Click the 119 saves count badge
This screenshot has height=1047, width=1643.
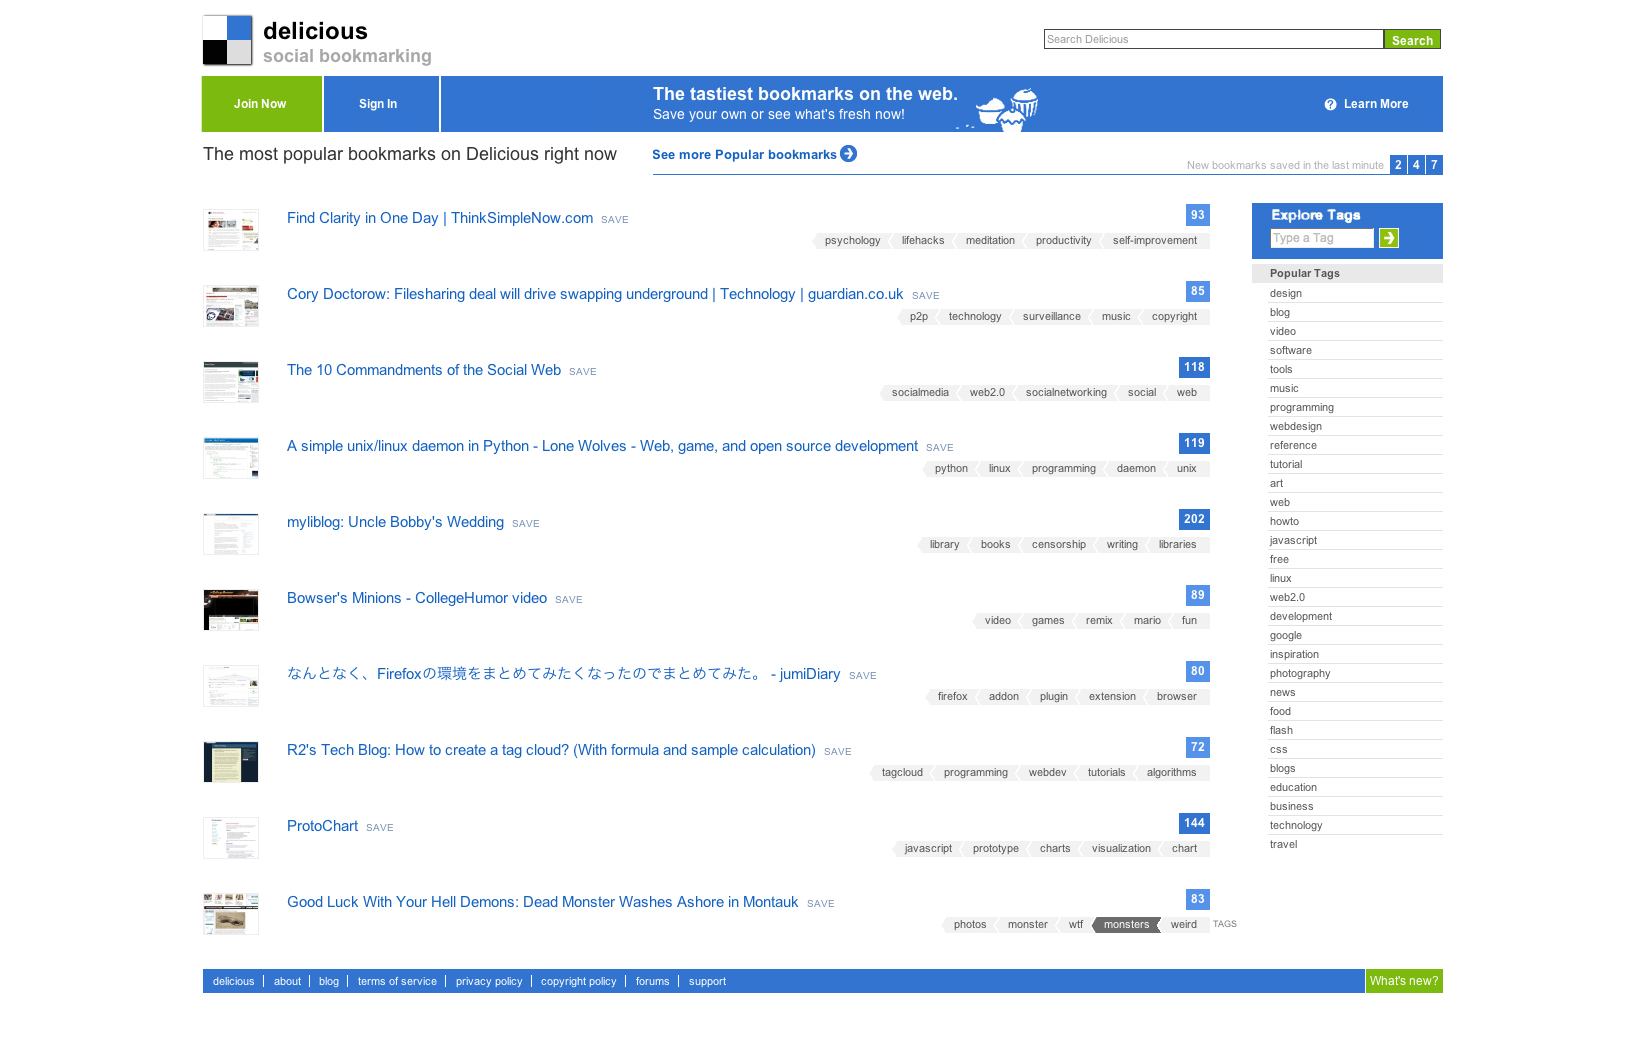(x=1194, y=443)
